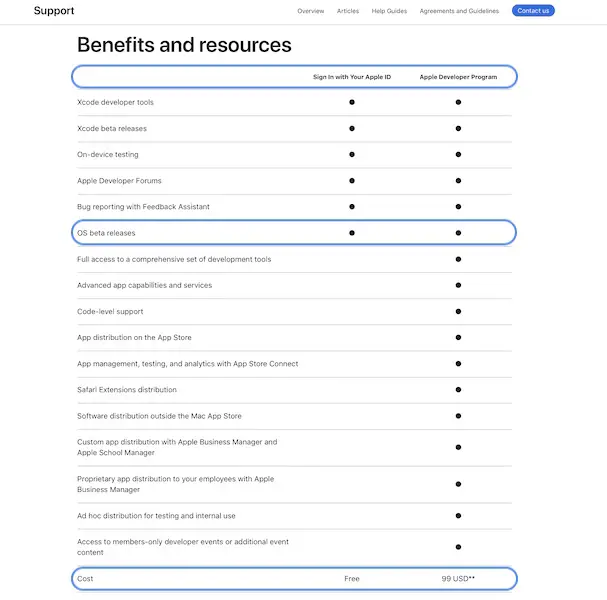Click the Sign In with Your Apple ID header
Image resolution: width=607 pixels, height=600 pixels.
point(352,76)
